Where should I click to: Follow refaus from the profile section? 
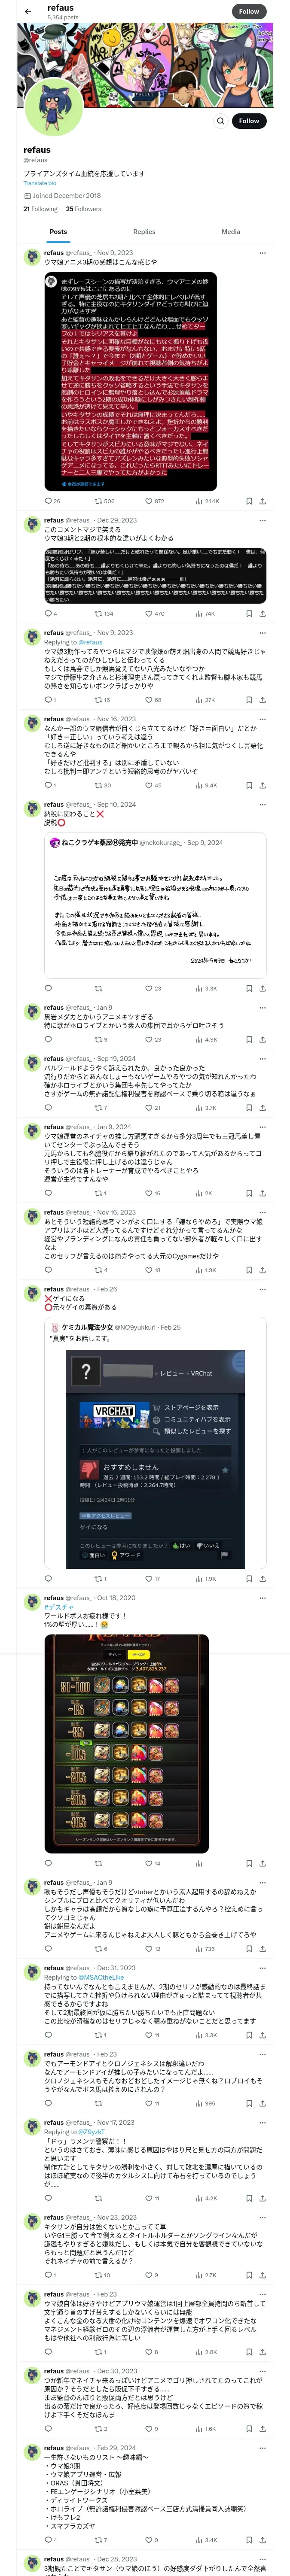point(249,120)
